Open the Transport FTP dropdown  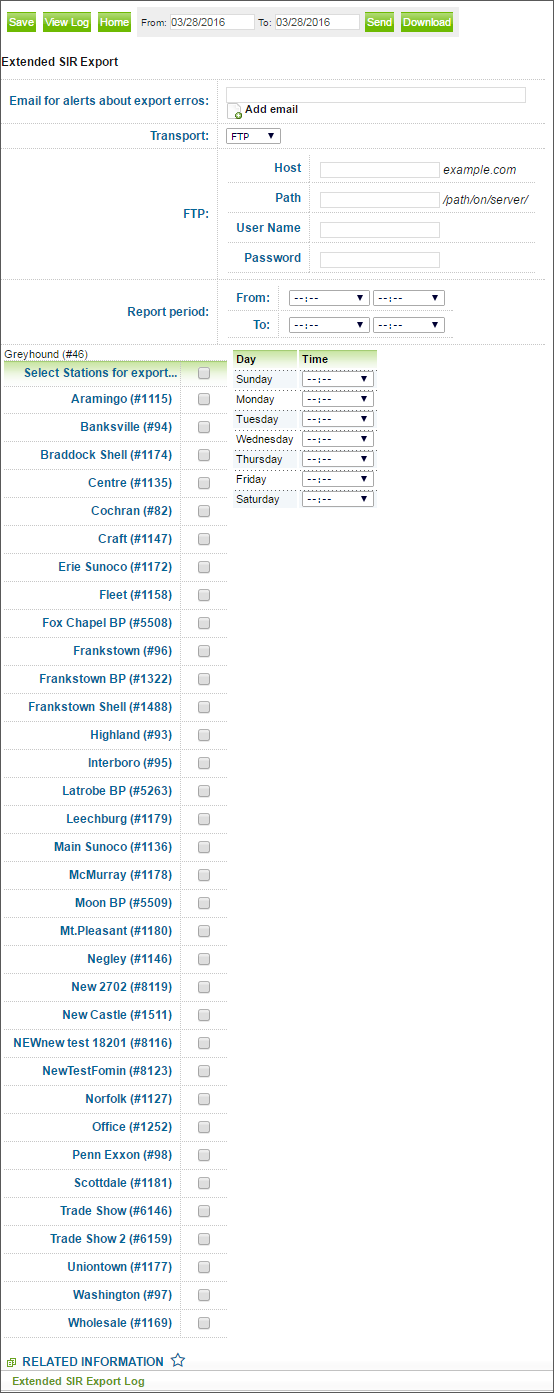click(x=254, y=136)
